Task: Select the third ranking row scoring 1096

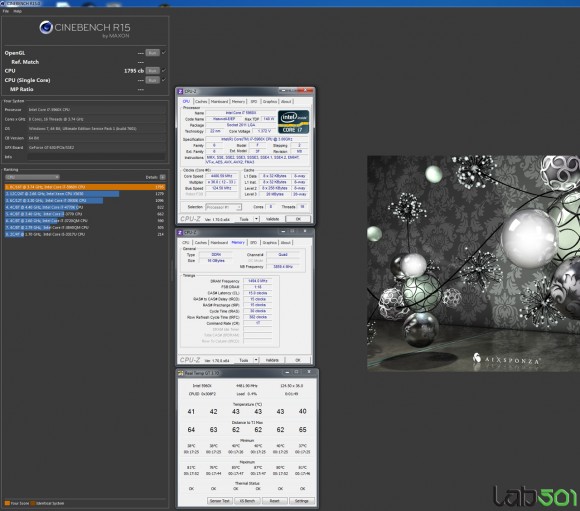Action: [x=85, y=201]
